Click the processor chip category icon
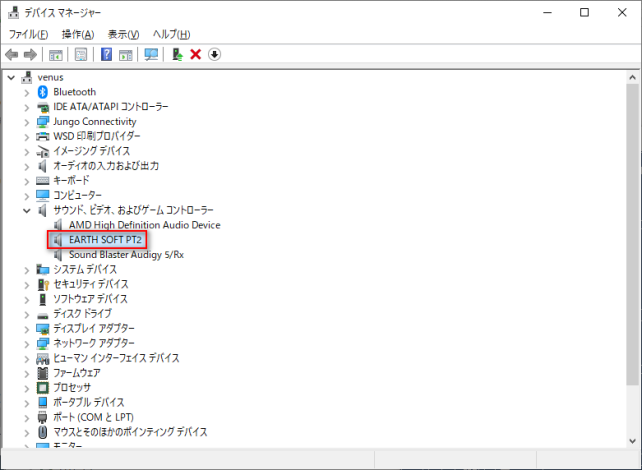The image size is (642, 470). 43,387
